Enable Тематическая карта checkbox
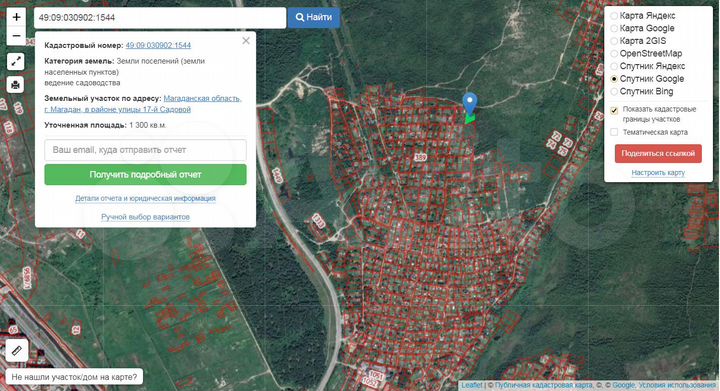The width and height of the screenshot is (720, 391). point(614,132)
